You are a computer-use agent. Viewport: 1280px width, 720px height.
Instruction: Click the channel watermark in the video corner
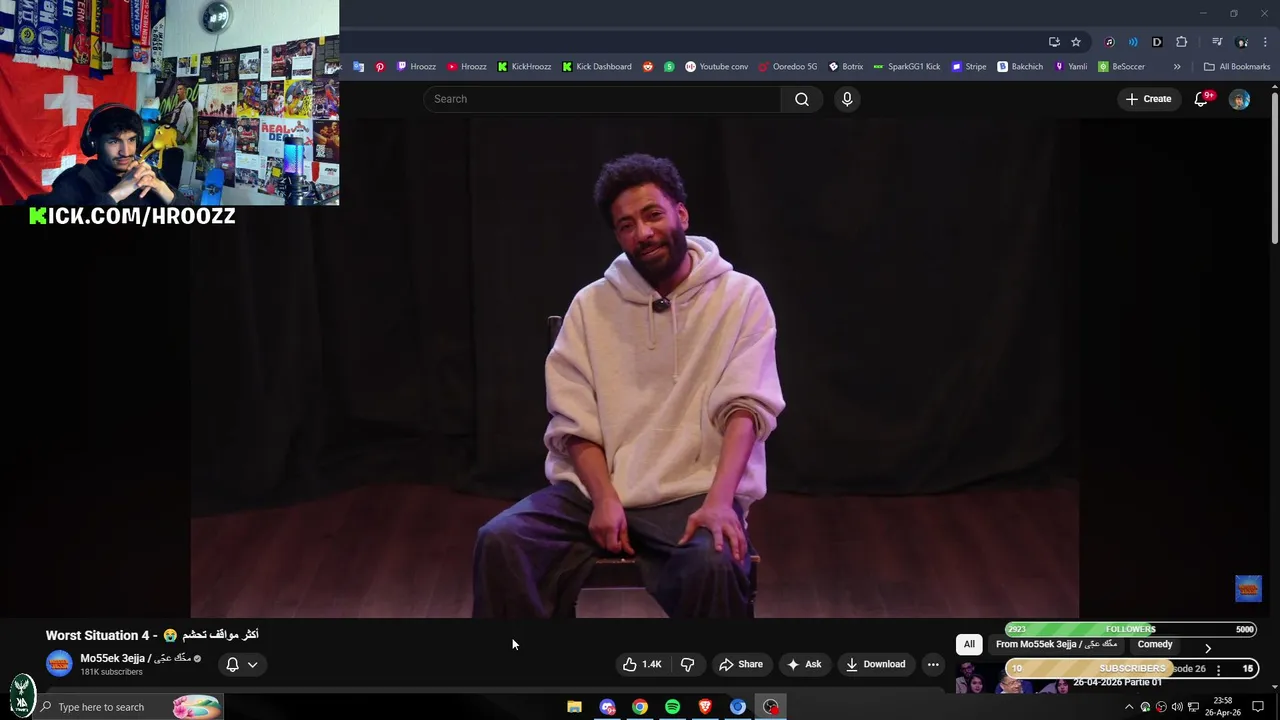point(1248,588)
